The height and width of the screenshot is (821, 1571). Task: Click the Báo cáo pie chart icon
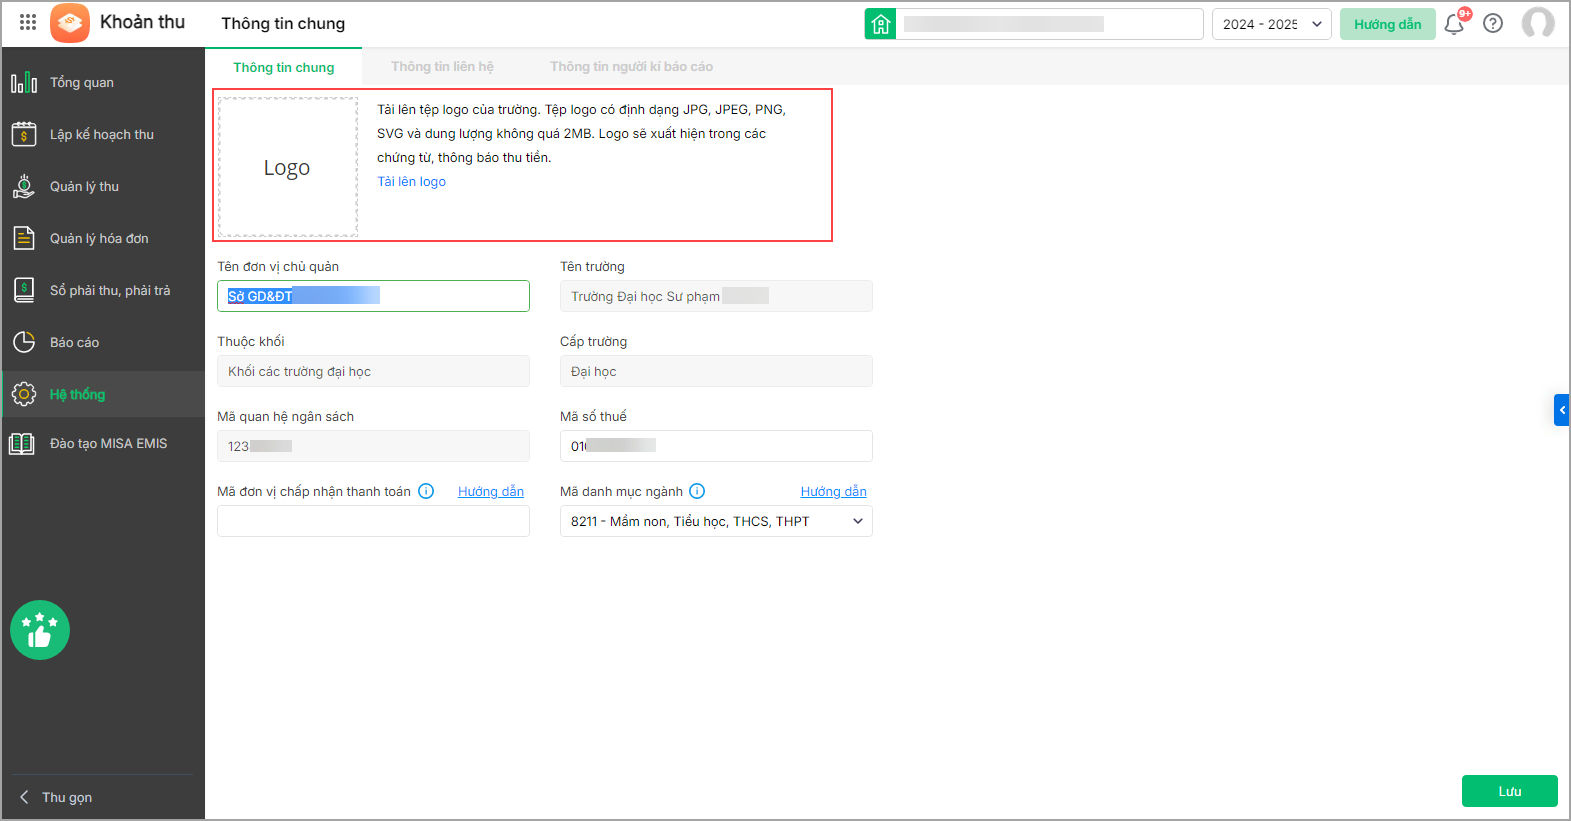tap(24, 342)
